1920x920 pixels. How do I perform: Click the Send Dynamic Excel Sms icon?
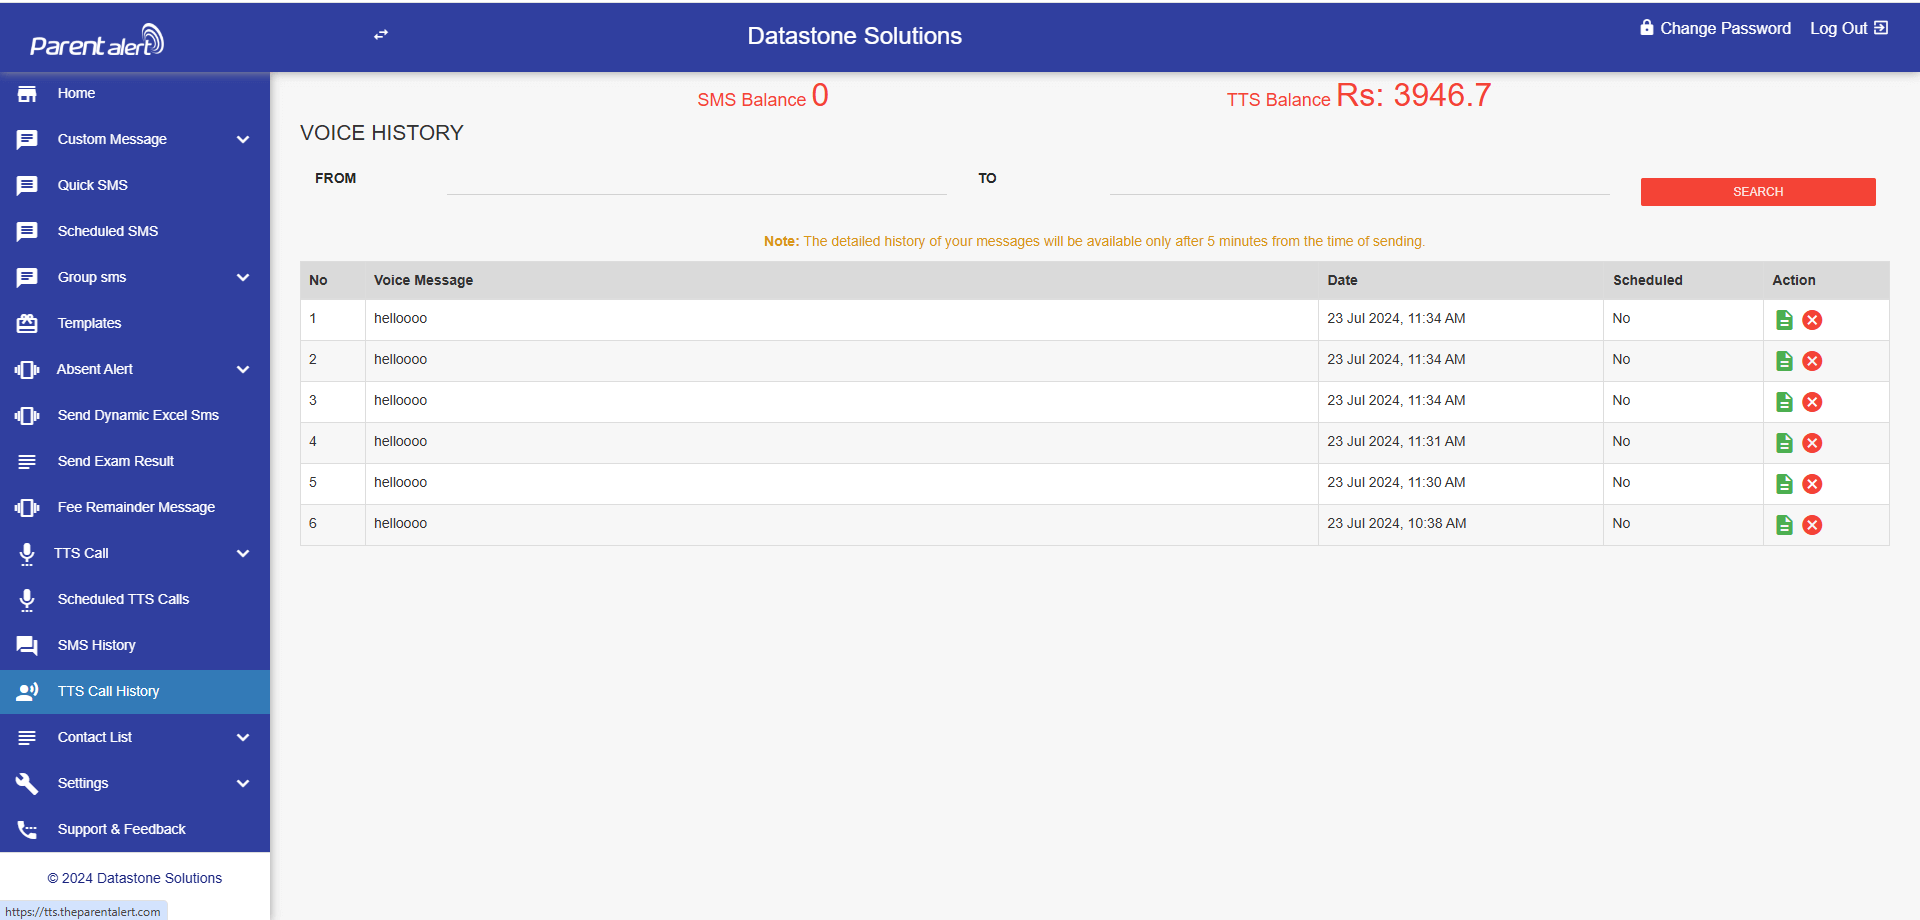pos(27,416)
